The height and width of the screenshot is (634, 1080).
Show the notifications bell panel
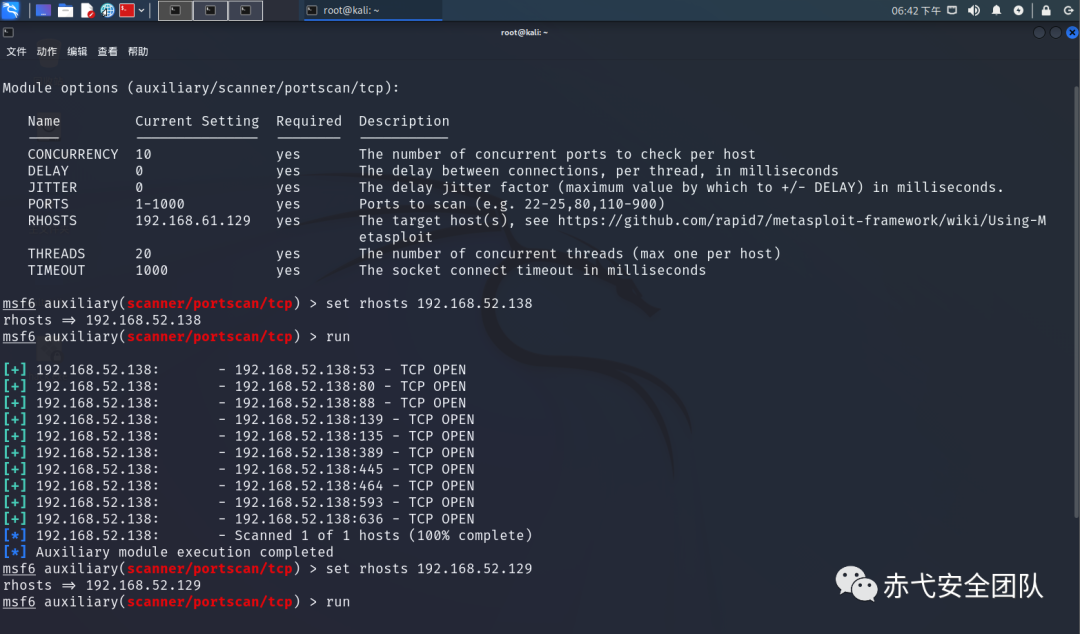click(996, 10)
